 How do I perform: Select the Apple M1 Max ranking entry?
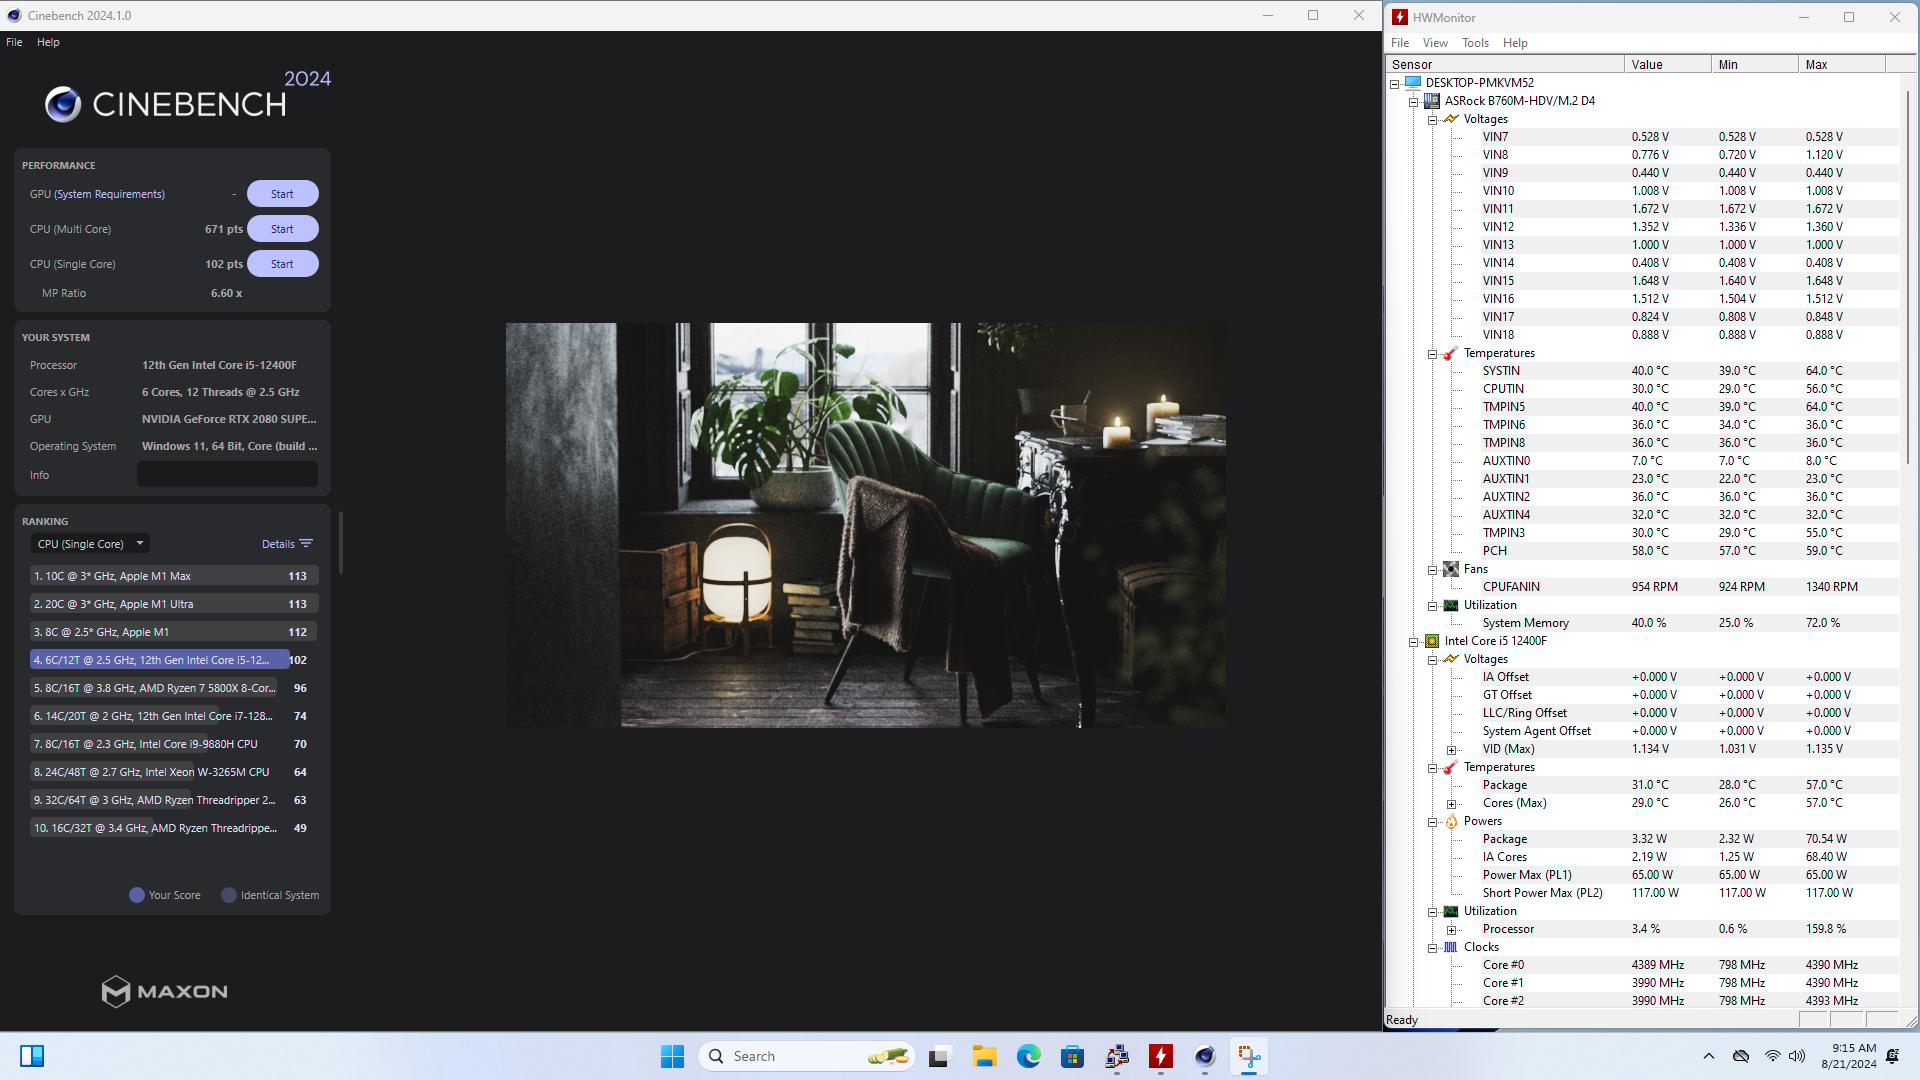[x=174, y=576]
